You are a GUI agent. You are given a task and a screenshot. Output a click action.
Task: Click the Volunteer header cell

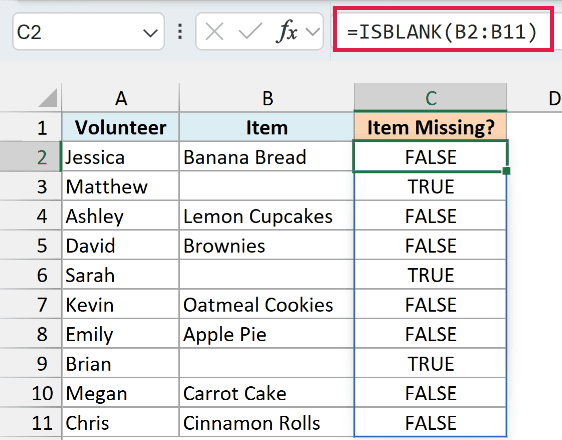pos(120,128)
